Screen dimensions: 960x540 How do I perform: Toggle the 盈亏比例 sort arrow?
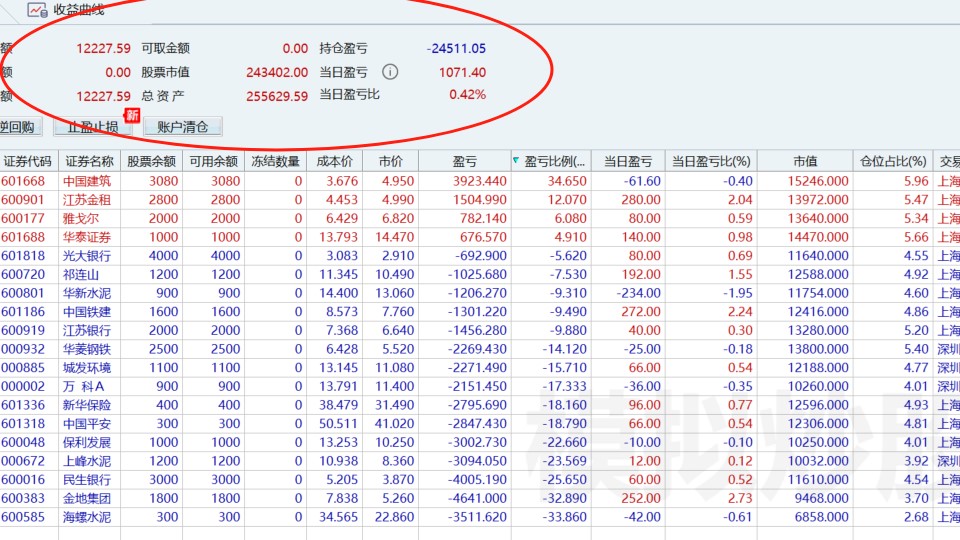point(516,160)
